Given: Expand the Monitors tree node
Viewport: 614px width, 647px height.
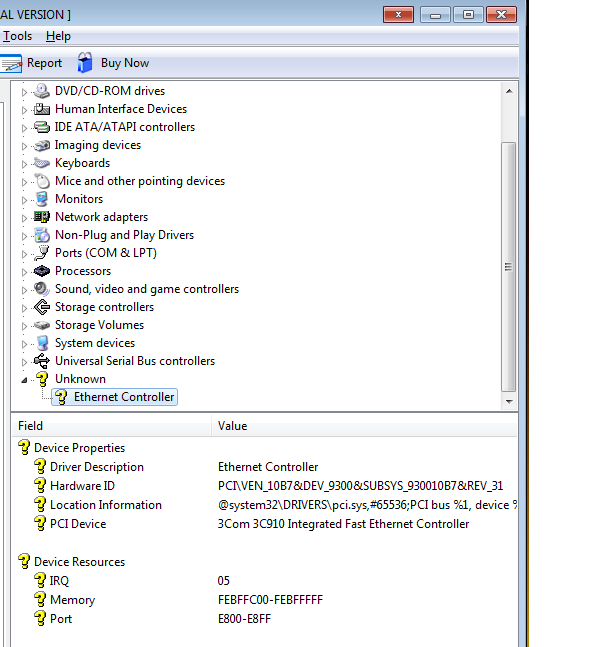Looking at the screenshot, I should pyautogui.click(x=24, y=200).
